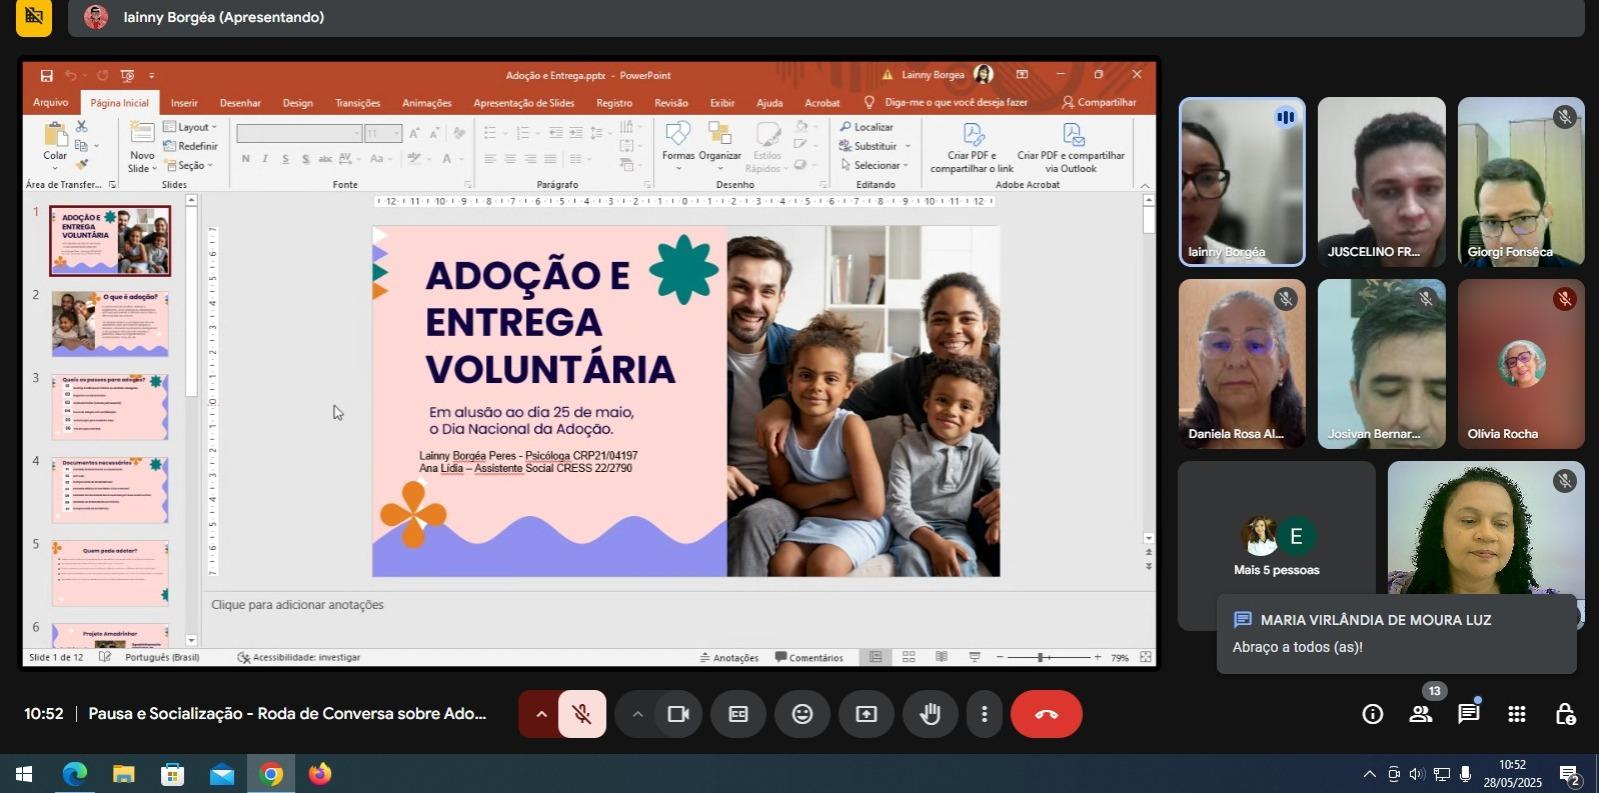
Task: Click the raise hand icon
Action: tap(930, 714)
